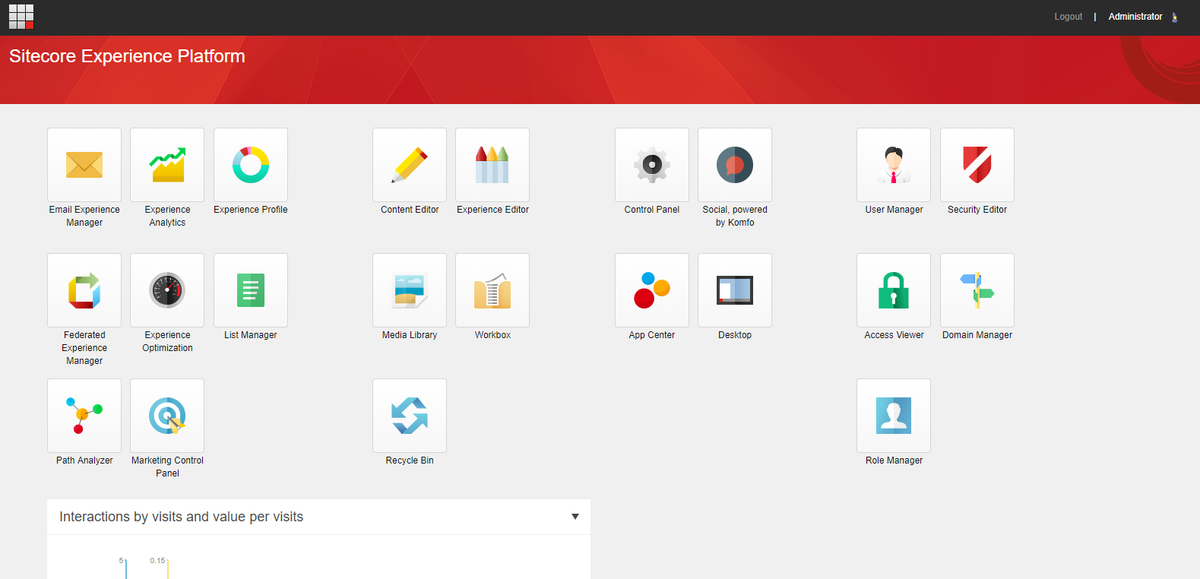Open Federated Experience Manager

84,290
